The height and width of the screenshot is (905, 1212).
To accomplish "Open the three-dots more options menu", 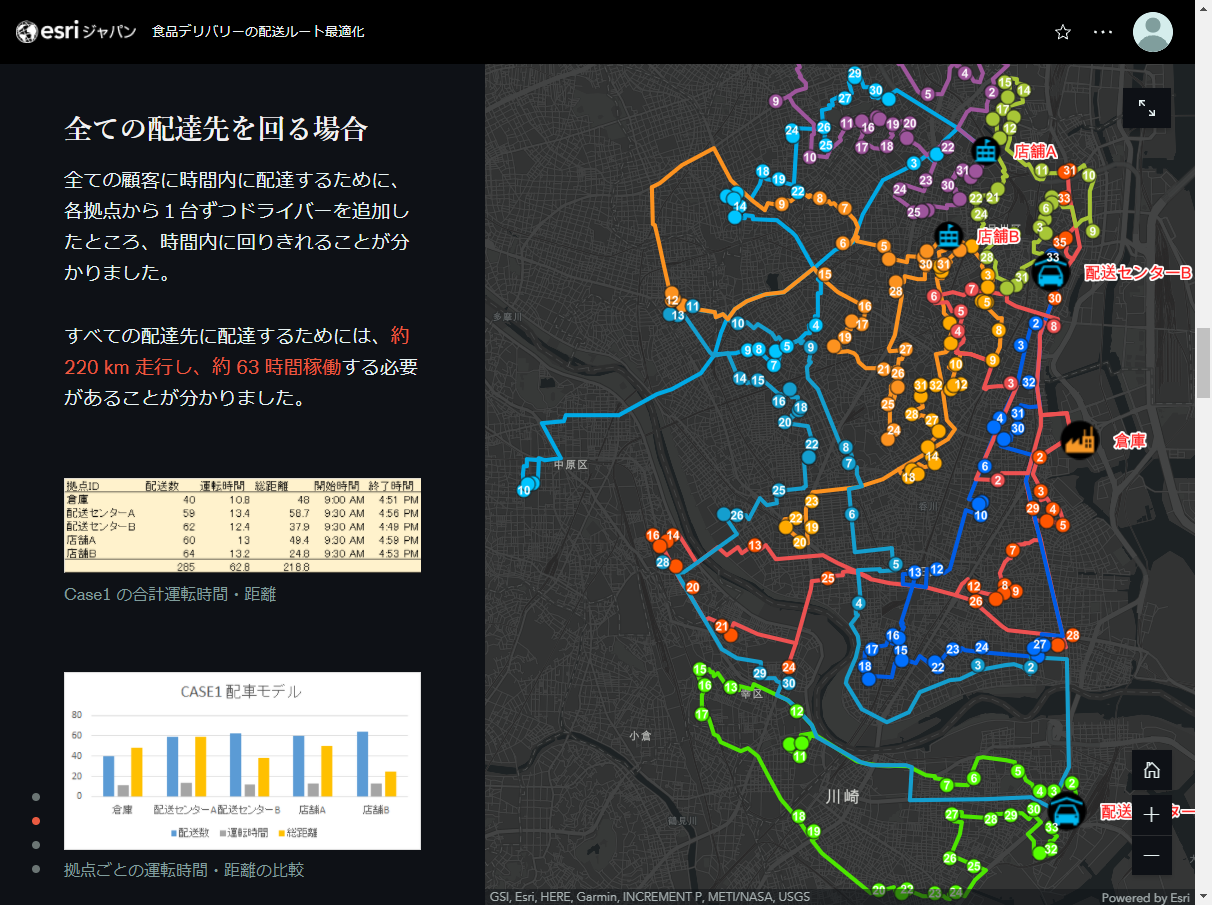I will [x=1103, y=32].
